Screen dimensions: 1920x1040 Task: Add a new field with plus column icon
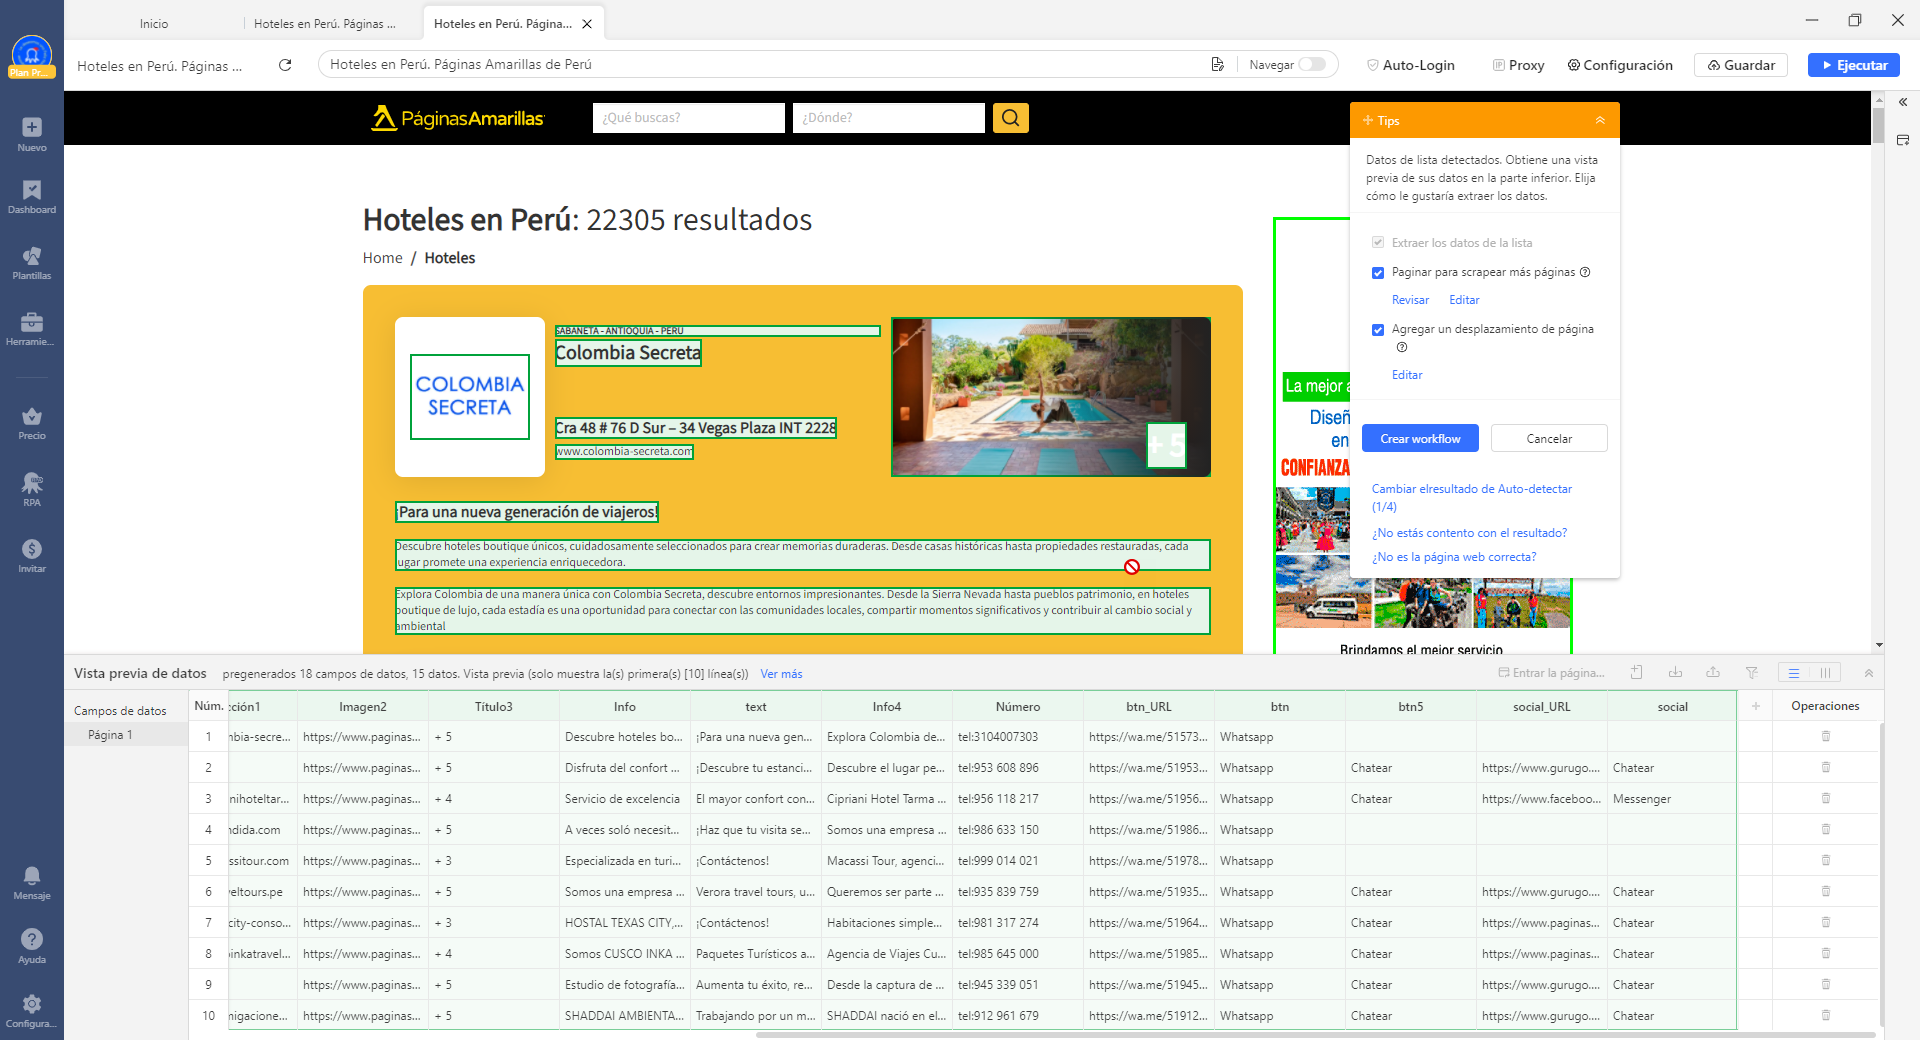pyautogui.click(x=1755, y=706)
